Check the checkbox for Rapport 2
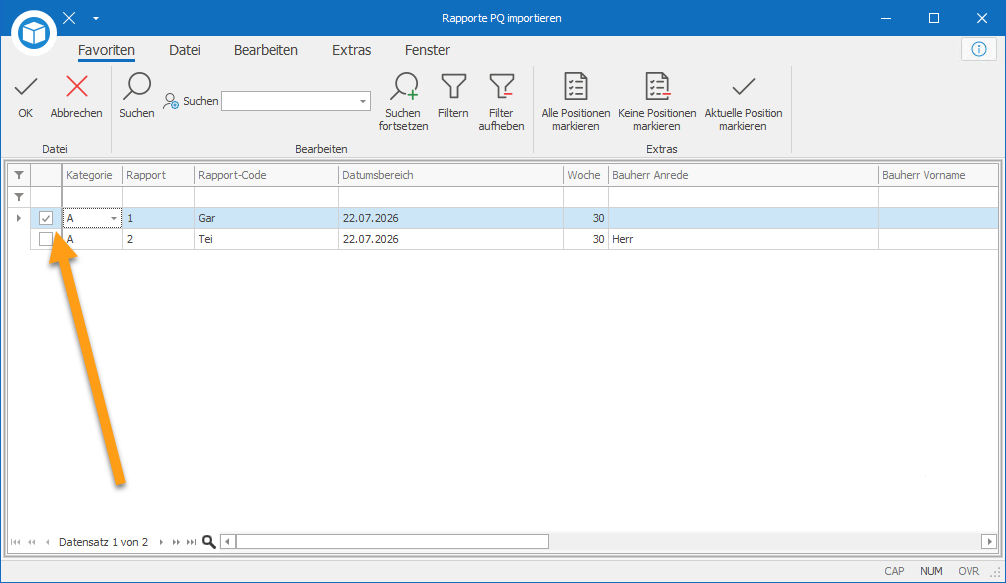 46,239
